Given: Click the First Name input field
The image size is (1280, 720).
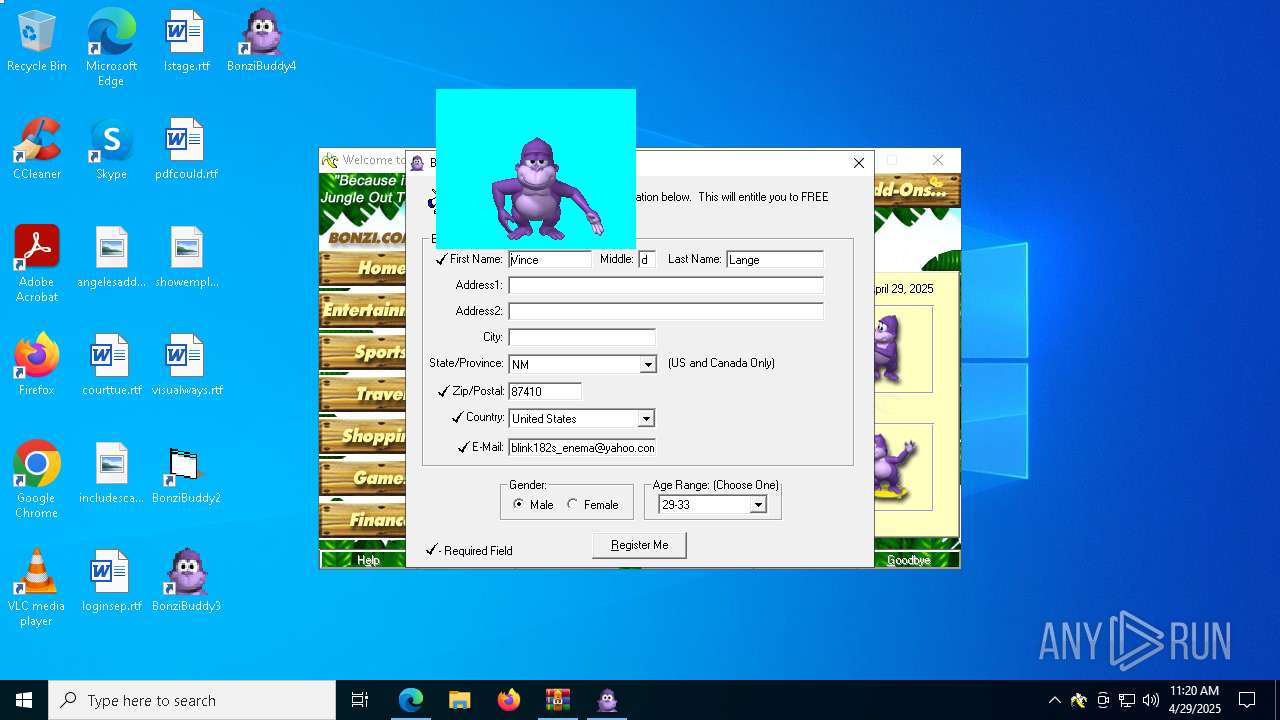Looking at the screenshot, I should [x=550, y=259].
